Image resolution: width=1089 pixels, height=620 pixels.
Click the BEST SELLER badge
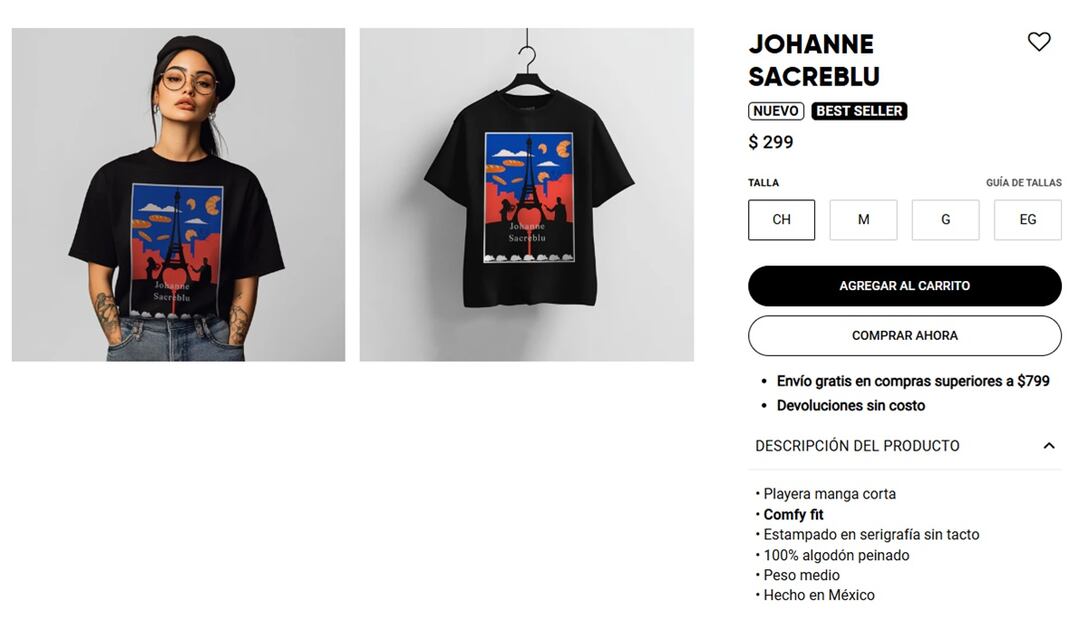pyautogui.click(x=859, y=111)
